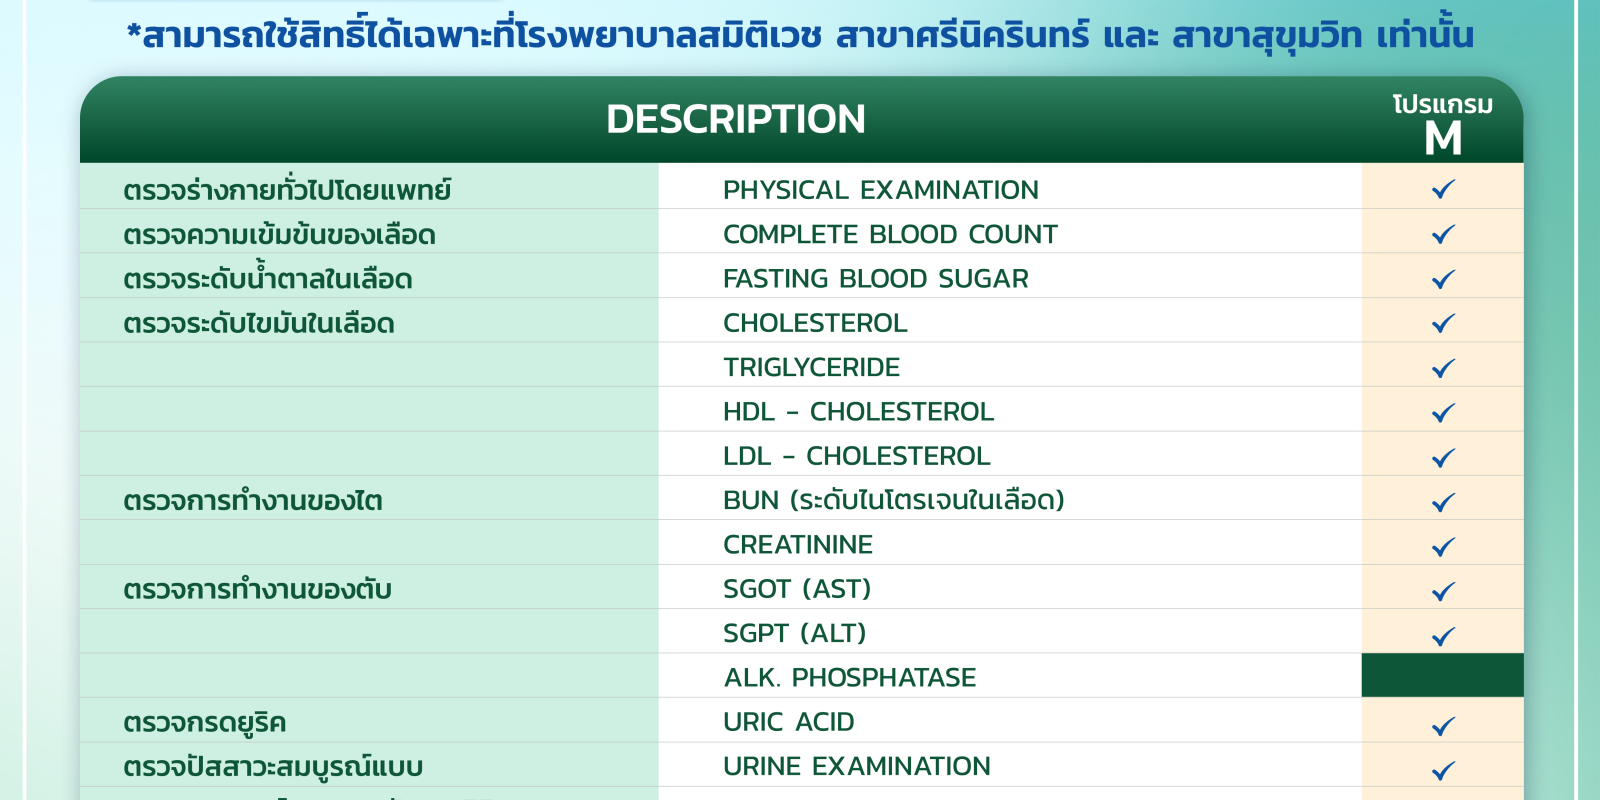Click the LDL - CHOLESTEROL checkmark

coord(1443,457)
